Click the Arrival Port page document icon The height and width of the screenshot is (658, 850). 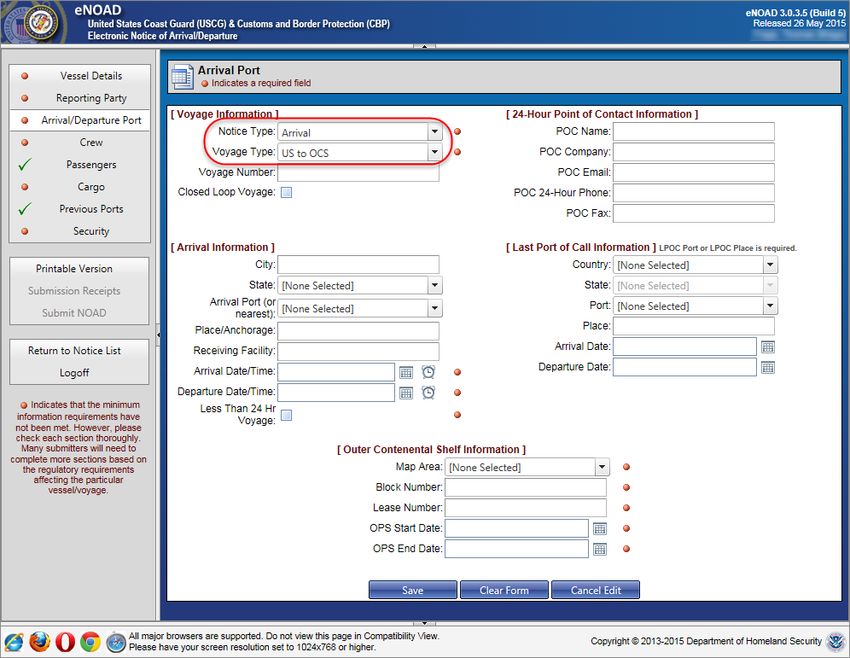[x=183, y=77]
